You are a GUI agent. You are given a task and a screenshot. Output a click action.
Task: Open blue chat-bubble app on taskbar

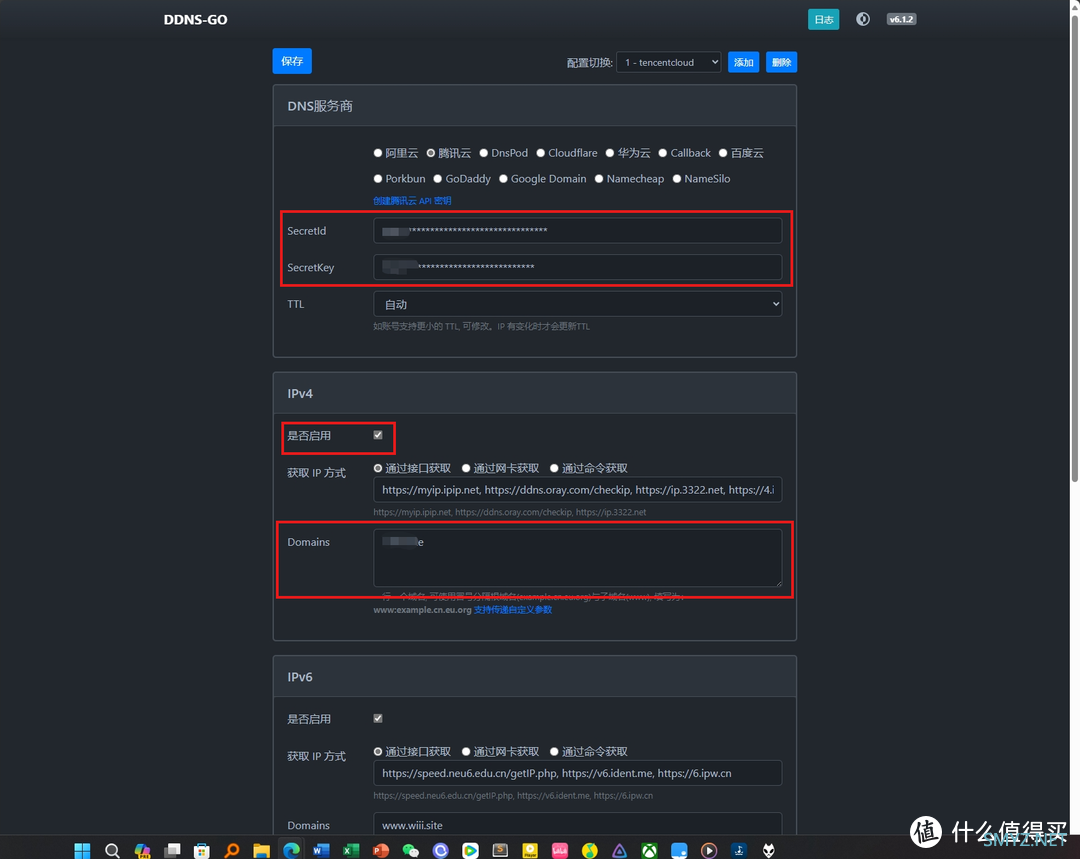pyautogui.click(x=679, y=850)
